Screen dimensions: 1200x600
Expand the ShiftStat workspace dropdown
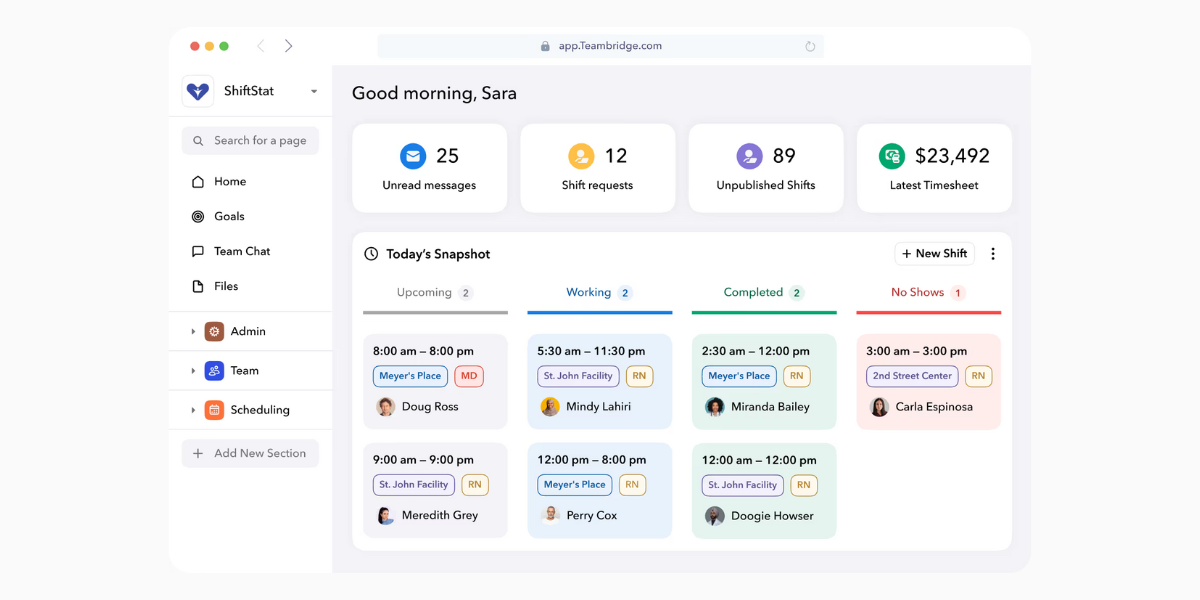[313, 91]
